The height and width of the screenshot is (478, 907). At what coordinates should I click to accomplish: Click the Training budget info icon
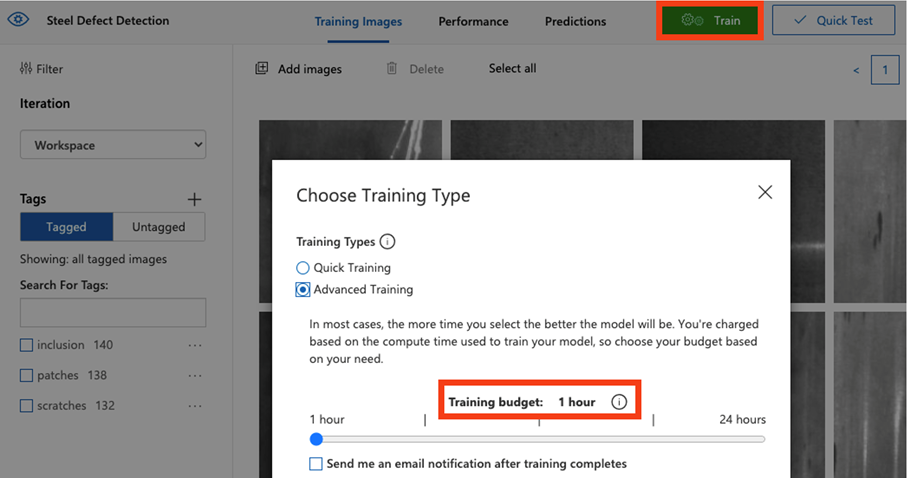pos(618,402)
